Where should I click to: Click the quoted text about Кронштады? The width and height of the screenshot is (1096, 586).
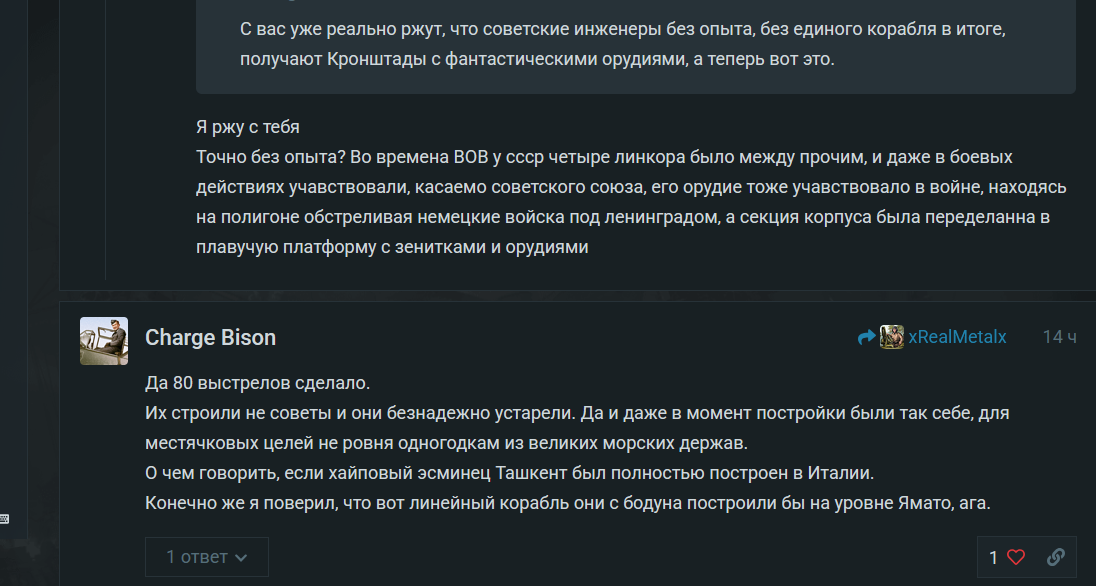pyautogui.click(x=623, y=44)
